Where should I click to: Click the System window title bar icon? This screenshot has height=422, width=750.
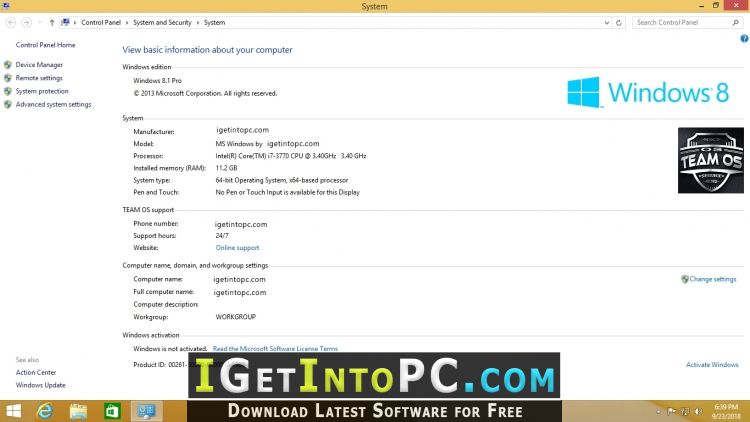tap(6, 6)
